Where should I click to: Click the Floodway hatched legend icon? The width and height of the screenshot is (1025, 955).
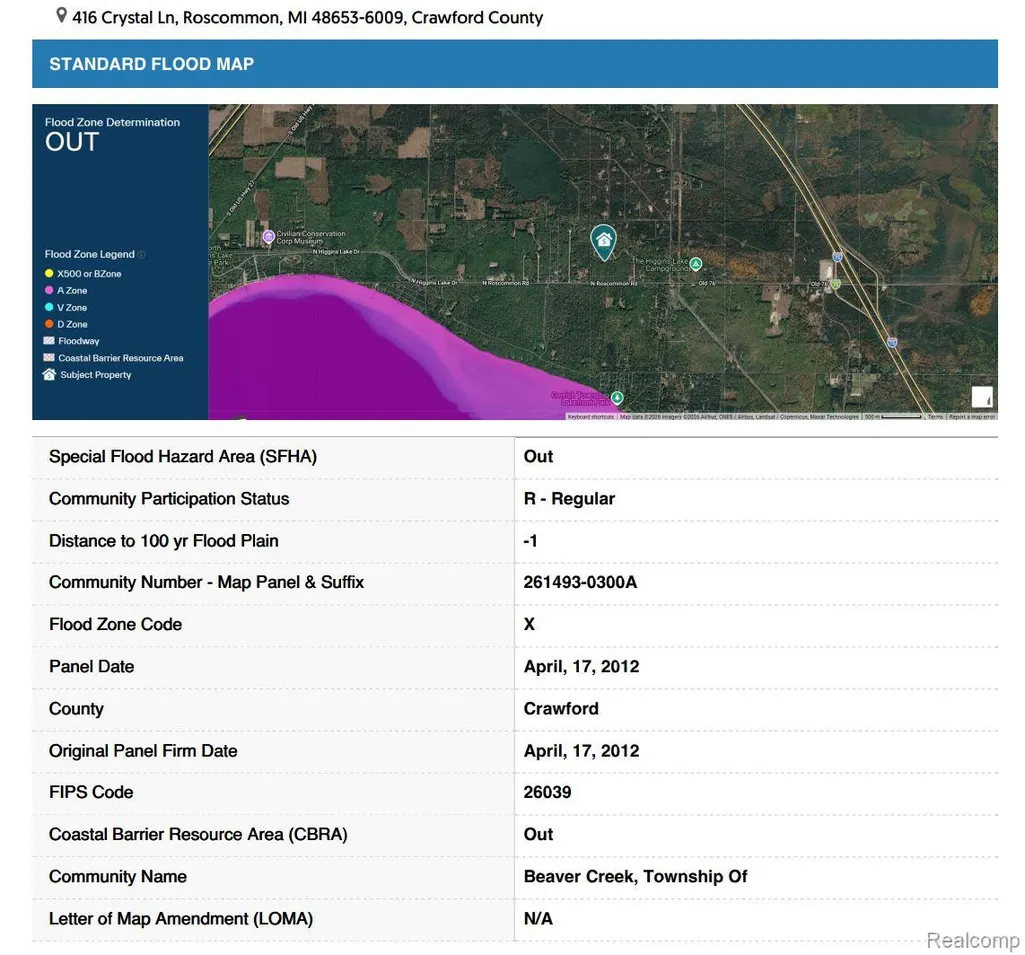[x=48, y=341]
